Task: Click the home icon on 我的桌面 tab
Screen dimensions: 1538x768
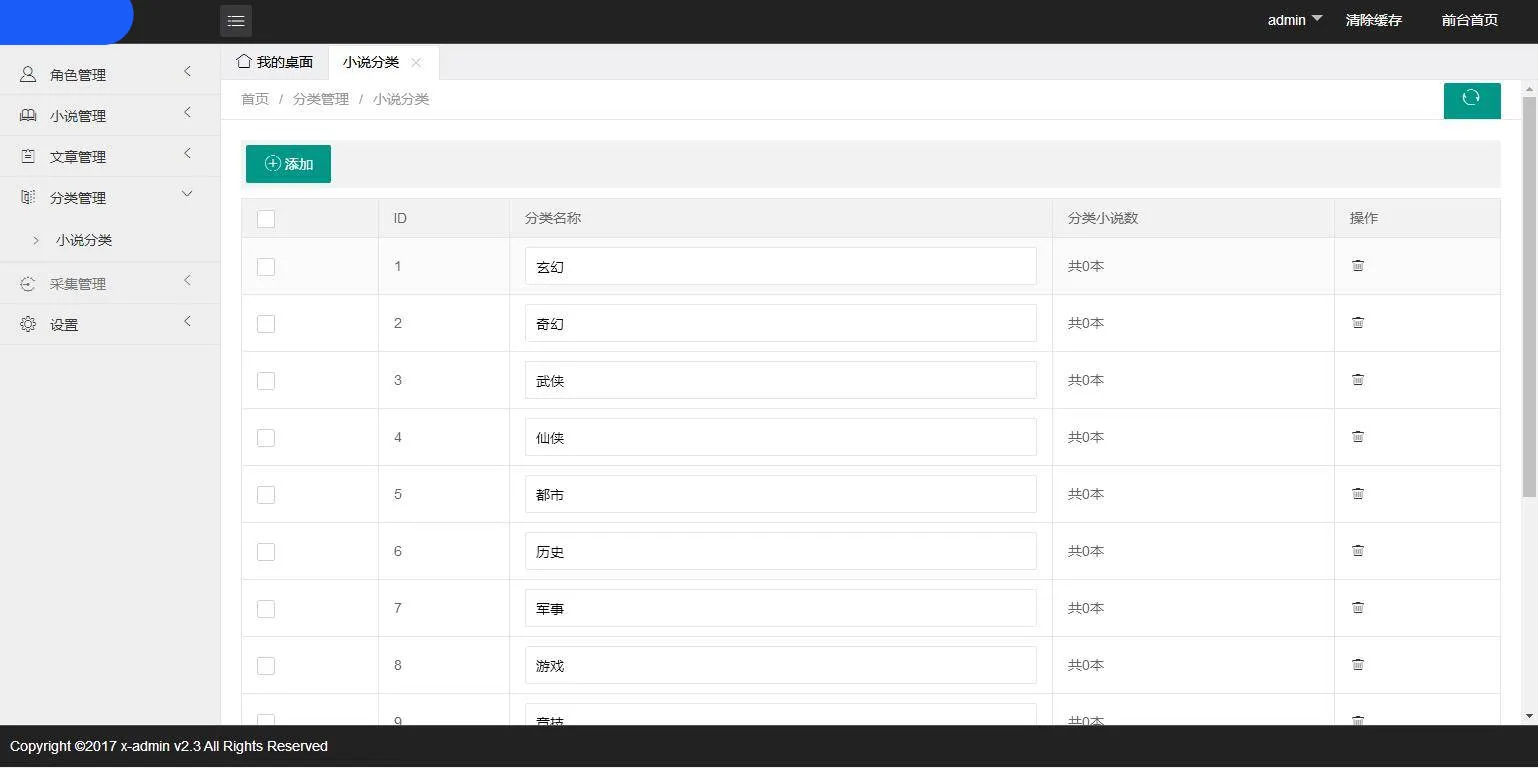Action: [244, 61]
